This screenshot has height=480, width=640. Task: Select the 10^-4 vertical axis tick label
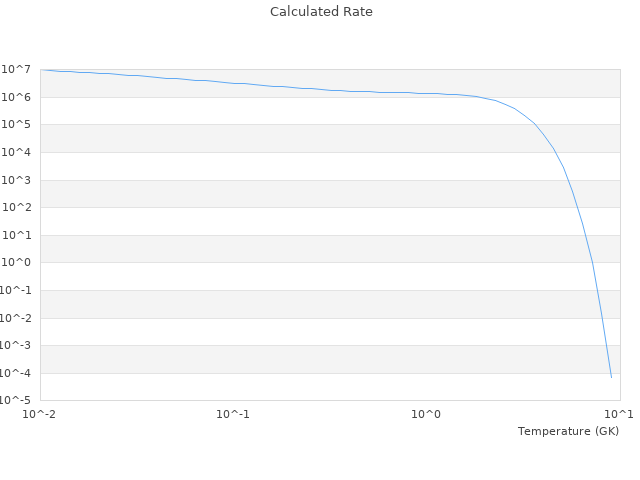pyautogui.click(x=17, y=373)
